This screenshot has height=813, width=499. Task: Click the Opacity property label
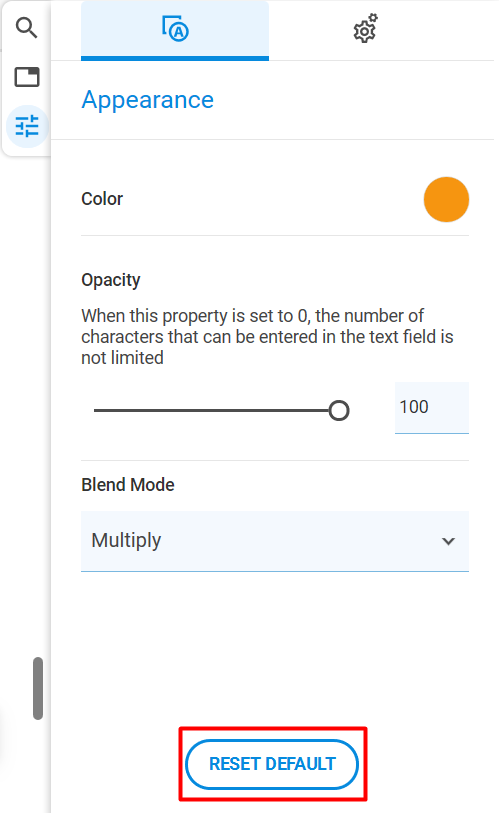(x=111, y=280)
